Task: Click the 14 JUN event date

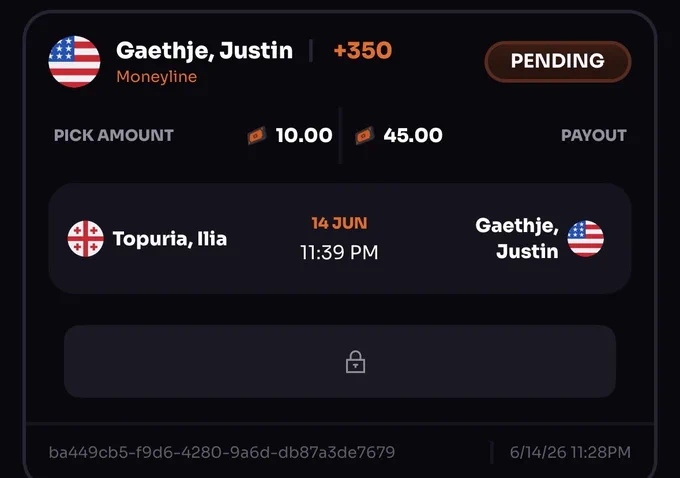Action: [x=339, y=223]
